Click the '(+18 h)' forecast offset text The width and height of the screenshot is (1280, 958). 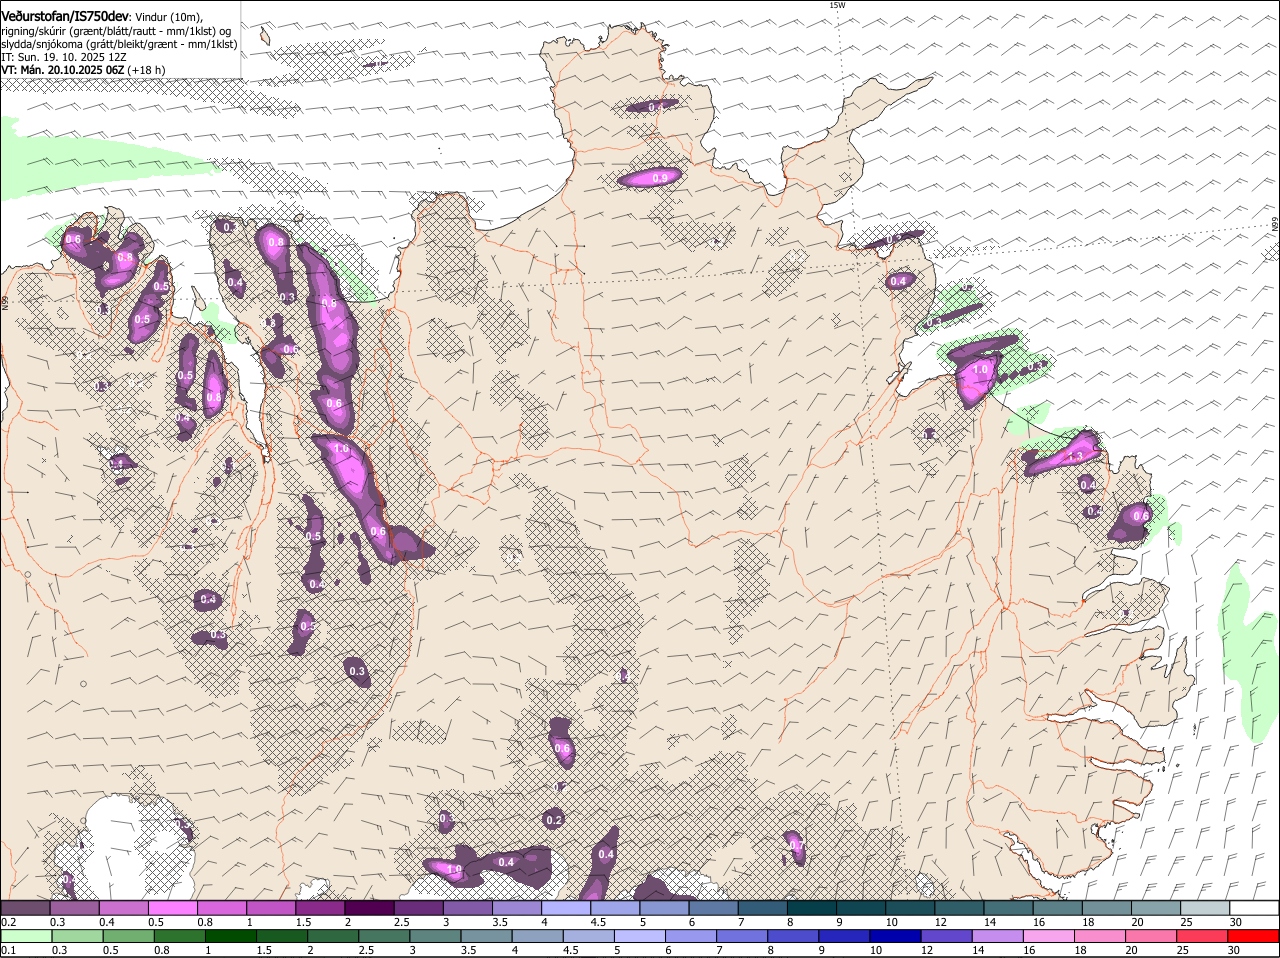tap(147, 70)
